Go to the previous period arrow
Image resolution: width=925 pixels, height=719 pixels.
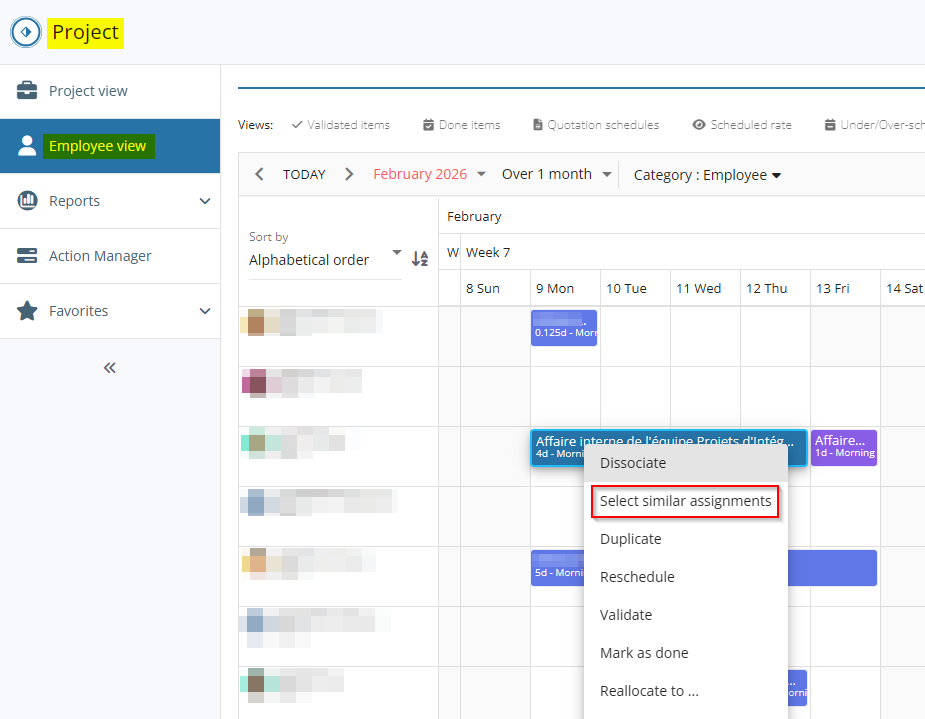click(259, 174)
